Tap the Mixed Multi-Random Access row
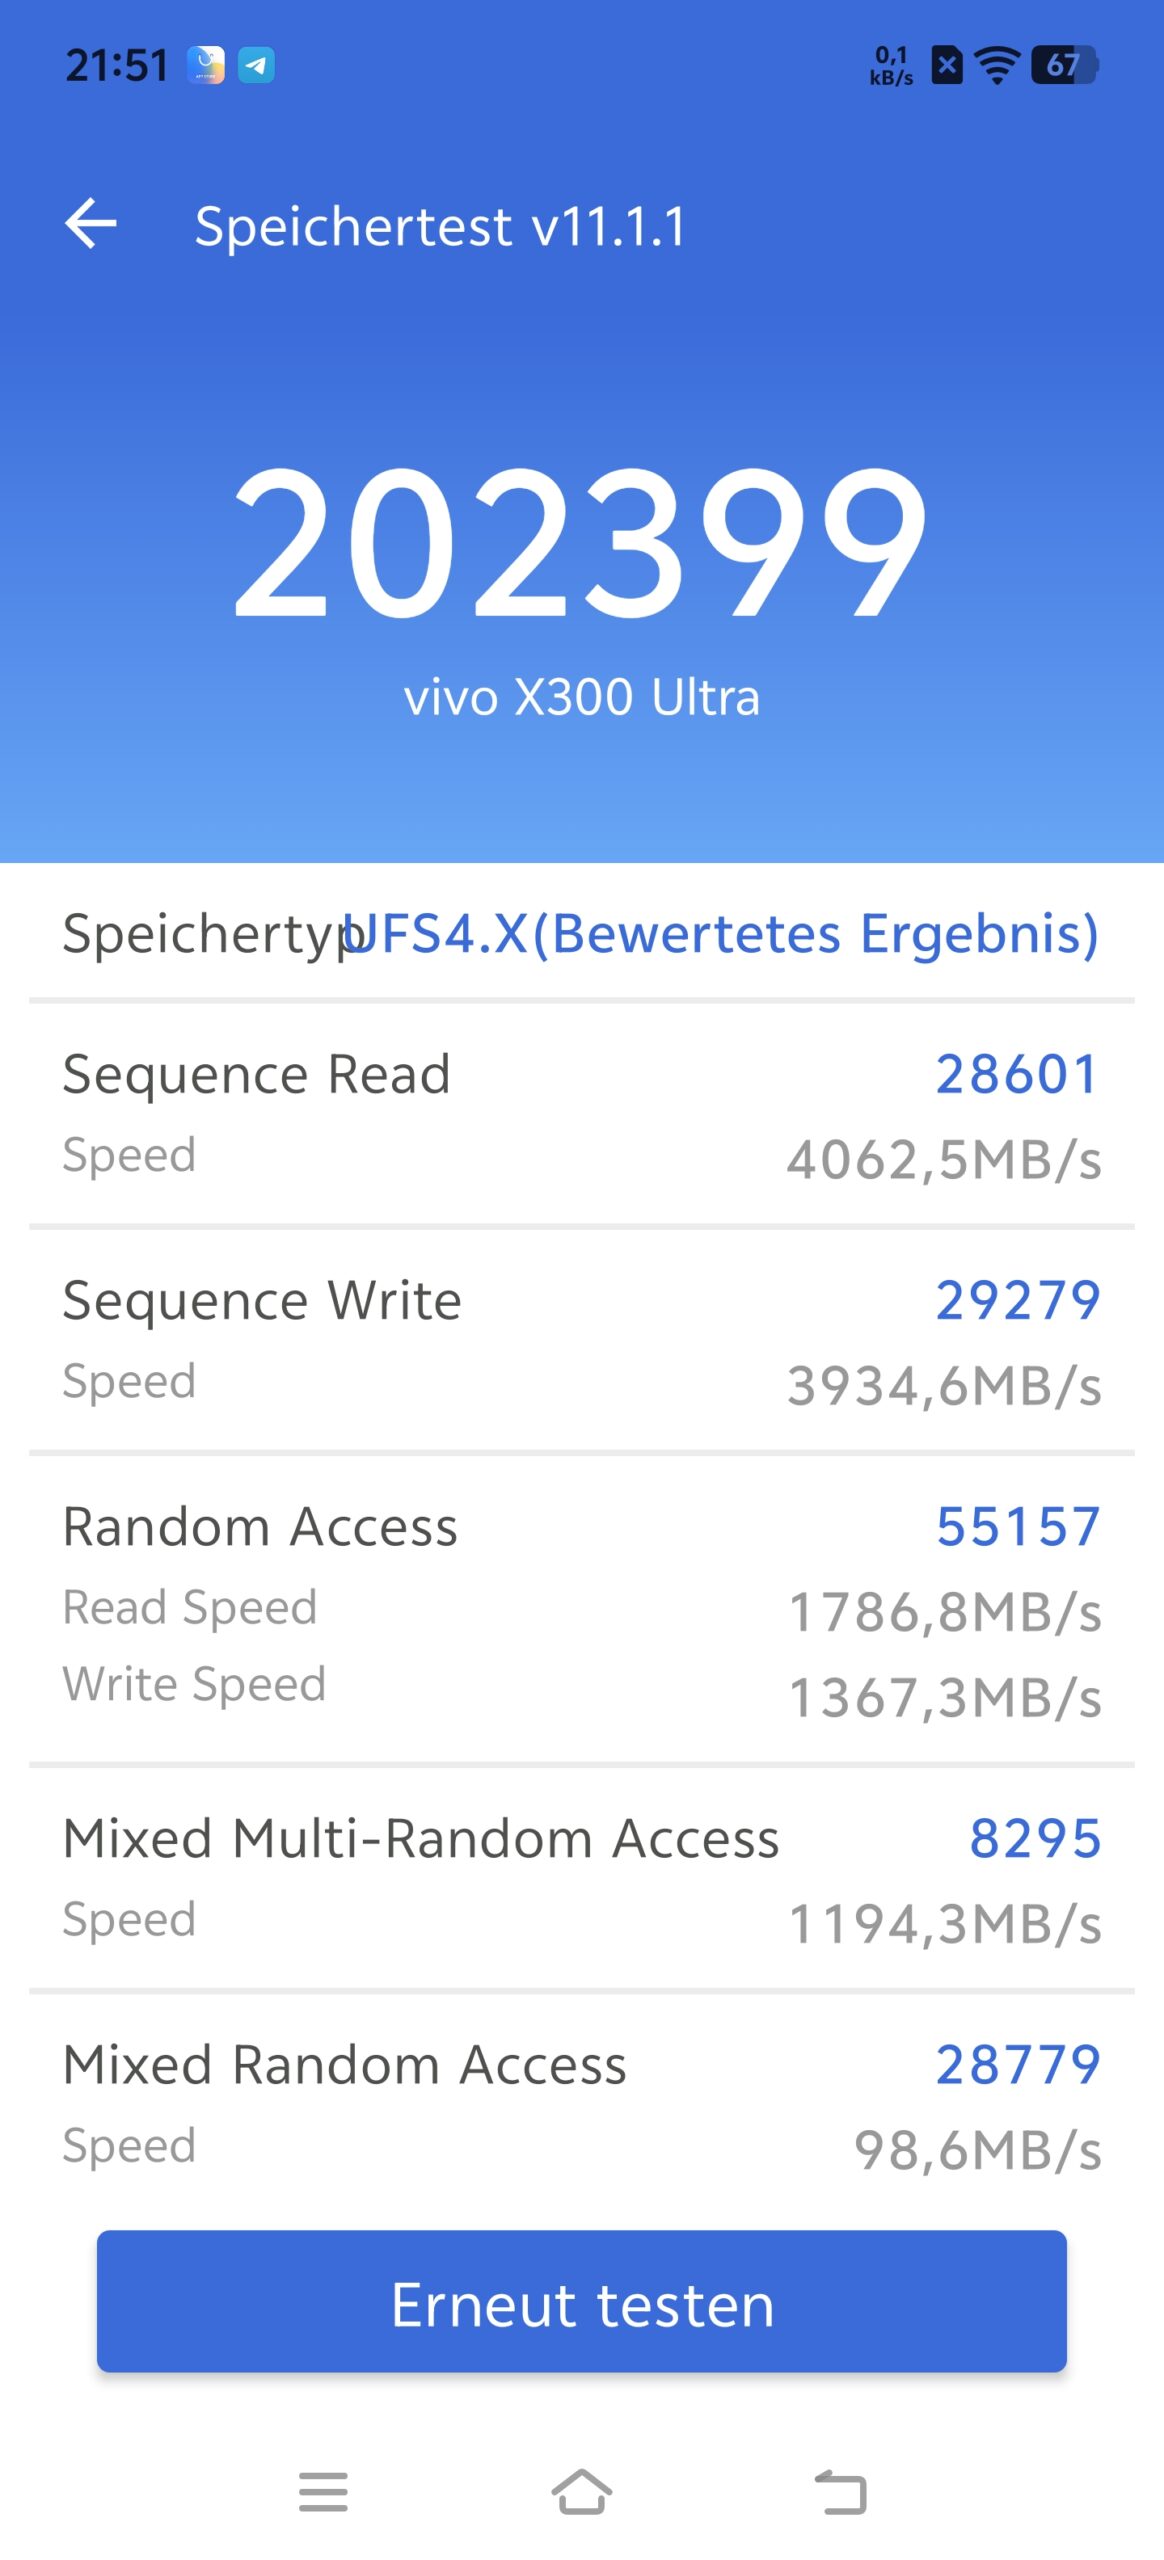This screenshot has width=1164, height=2560. 582,1879
